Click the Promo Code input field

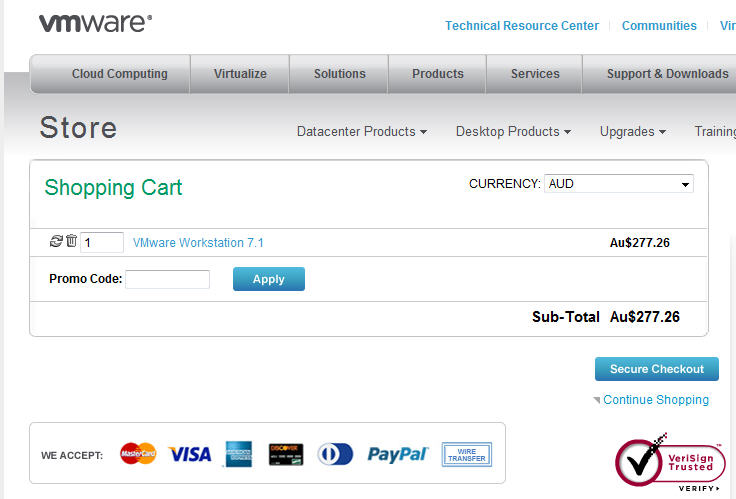tap(168, 279)
